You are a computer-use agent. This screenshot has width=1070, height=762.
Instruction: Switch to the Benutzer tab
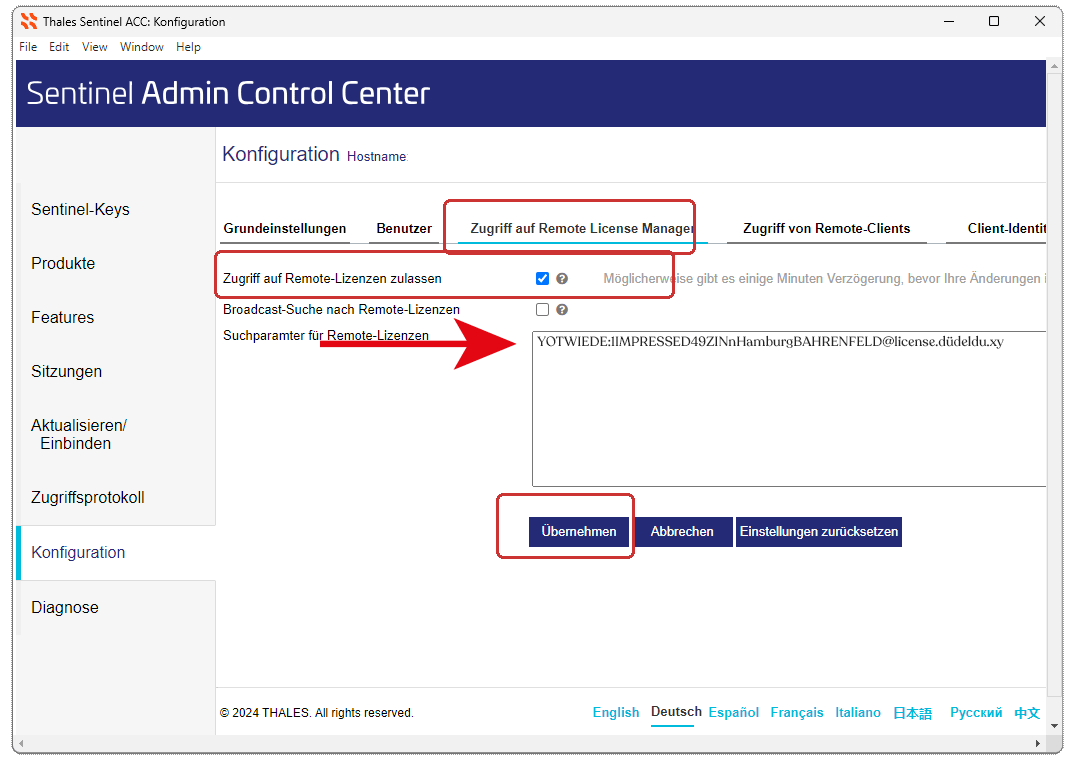404,229
